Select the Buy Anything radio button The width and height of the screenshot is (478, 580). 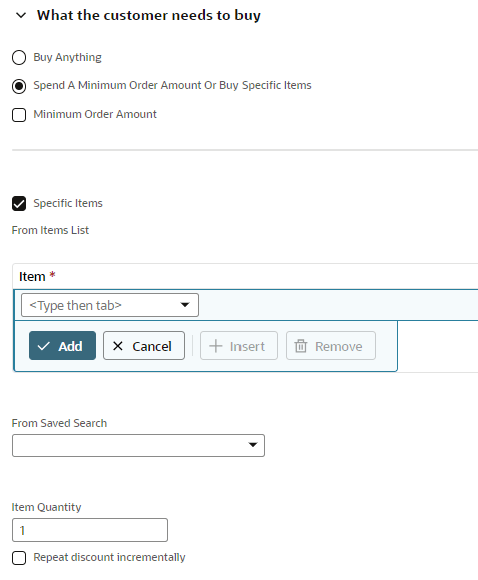pyautogui.click(x=19, y=58)
